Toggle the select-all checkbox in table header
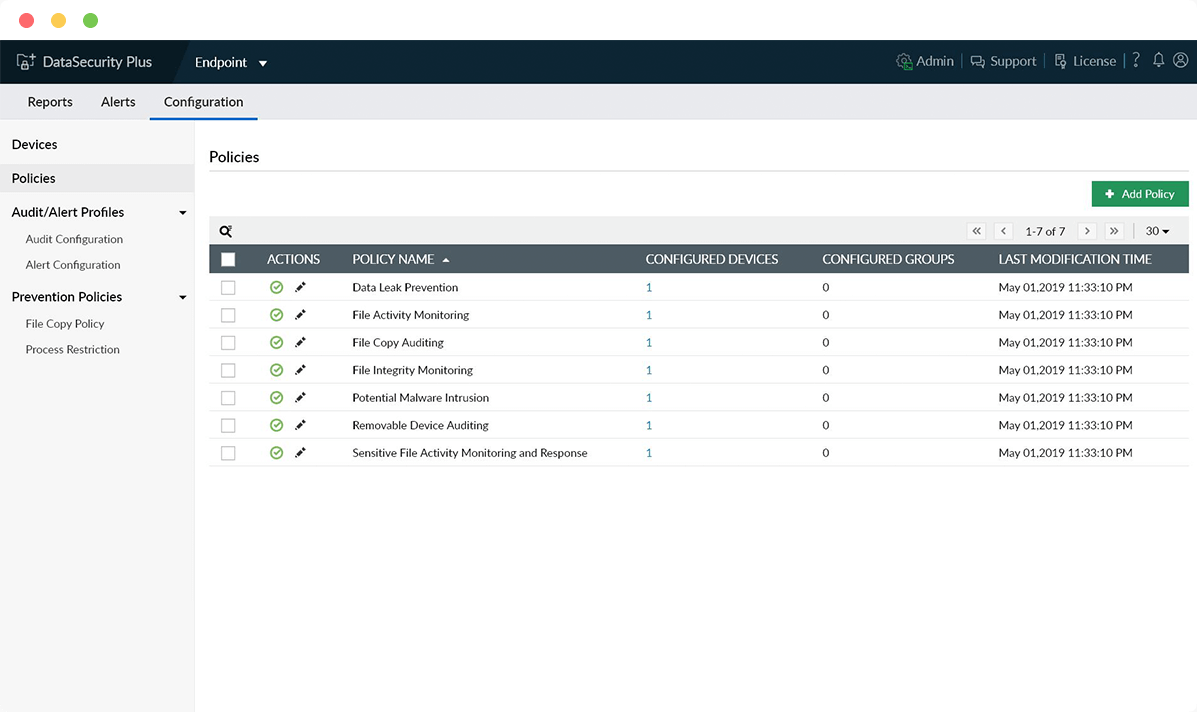Viewport: 1197px width, 712px height. coord(228,259)
